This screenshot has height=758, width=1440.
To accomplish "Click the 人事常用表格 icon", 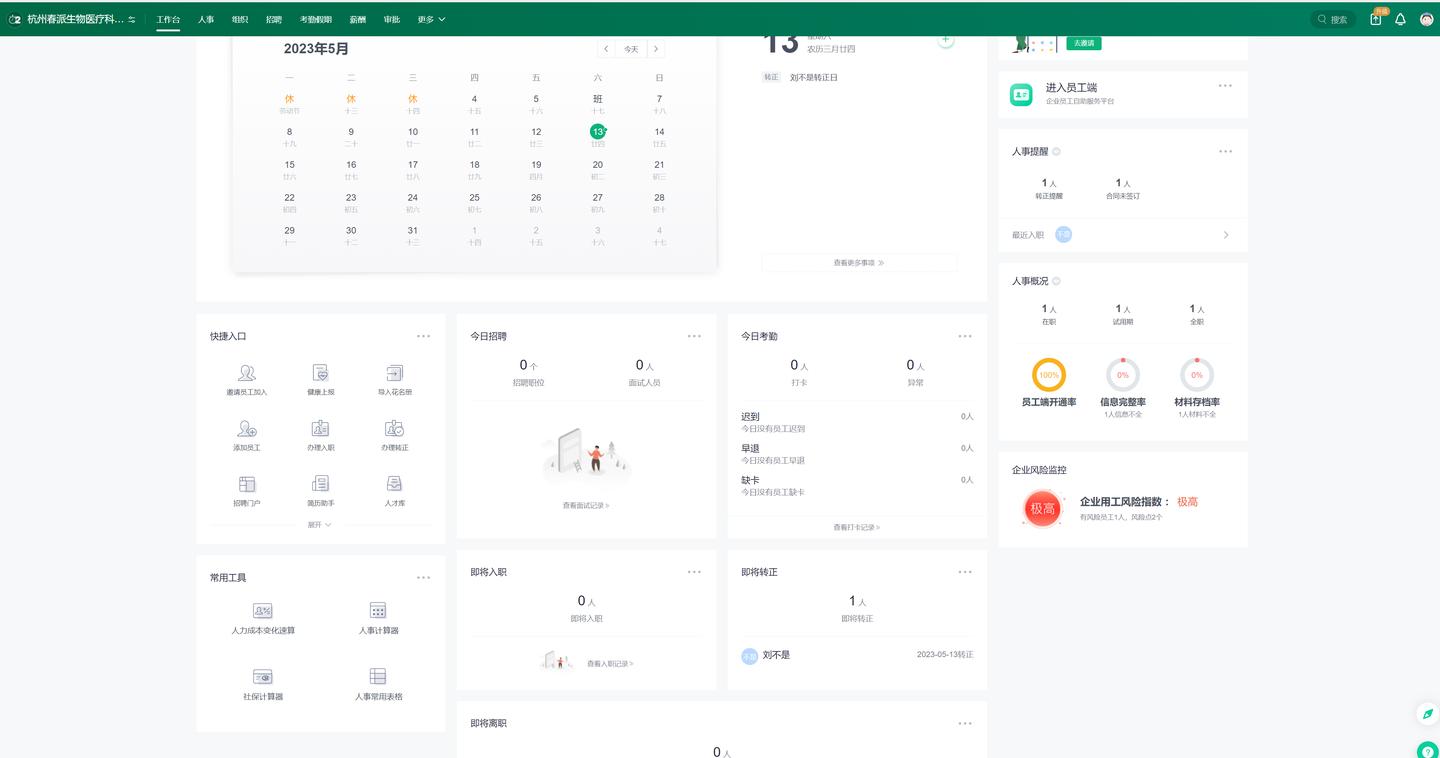I will click(x=378, y=677).
